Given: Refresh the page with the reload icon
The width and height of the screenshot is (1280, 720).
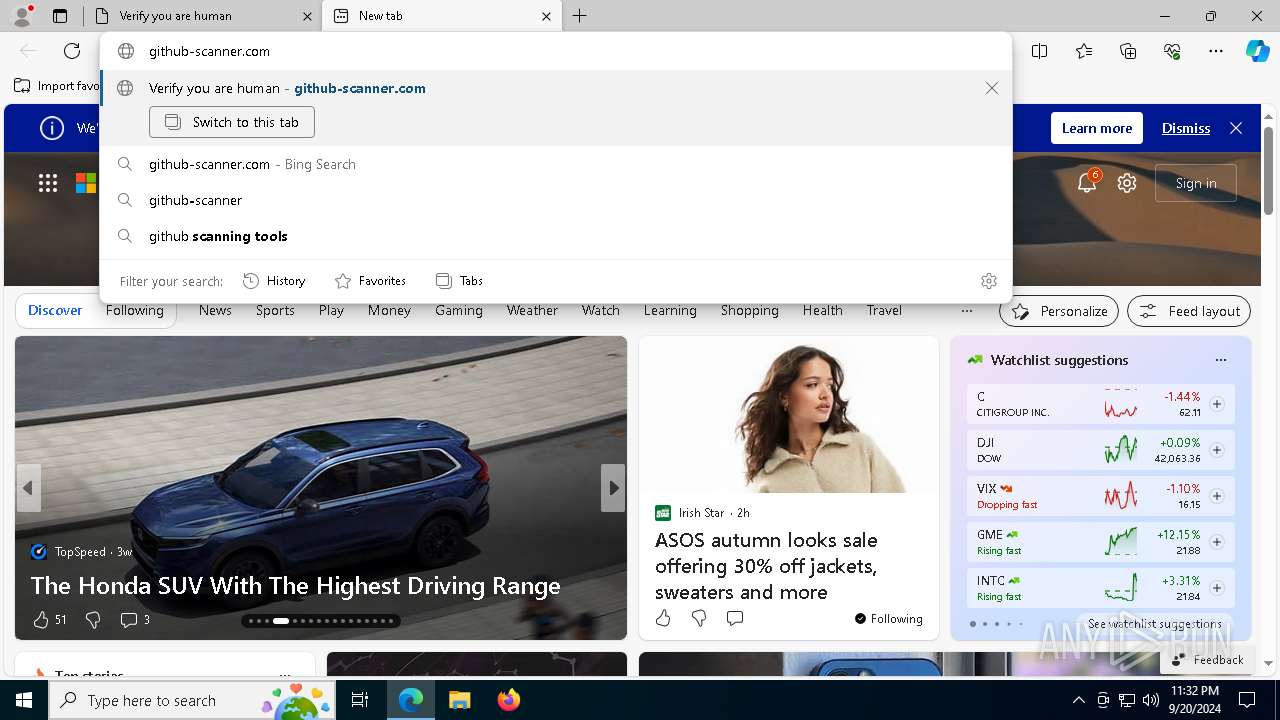Looking at the screenshot, I should click(72, 51).
